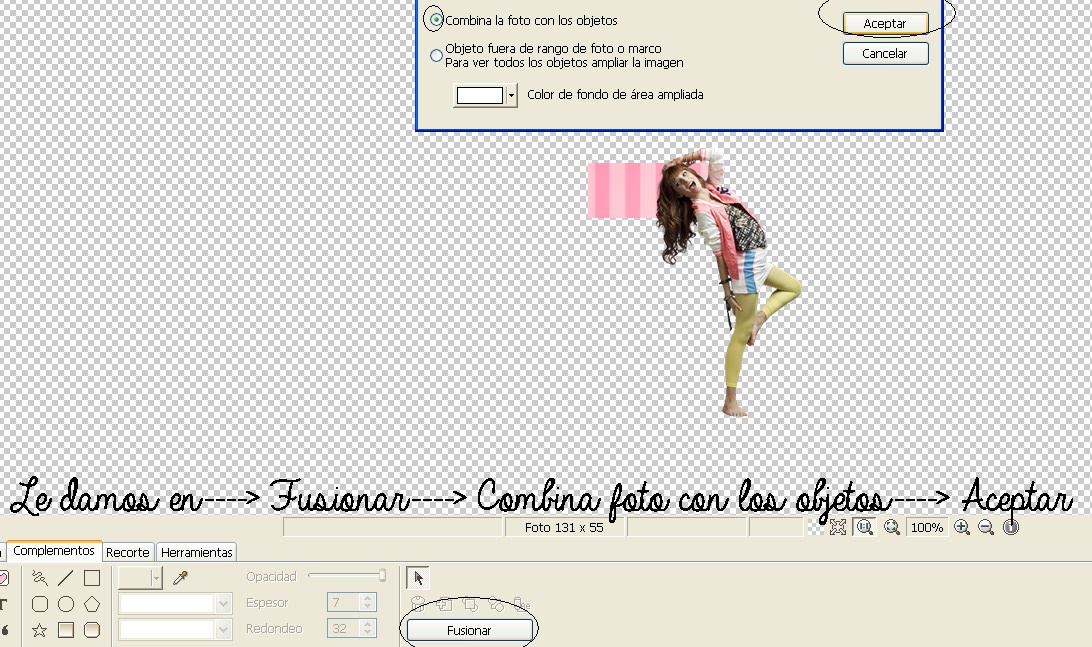Select 'Combina la foto con los objetos' option

point(436,20)
